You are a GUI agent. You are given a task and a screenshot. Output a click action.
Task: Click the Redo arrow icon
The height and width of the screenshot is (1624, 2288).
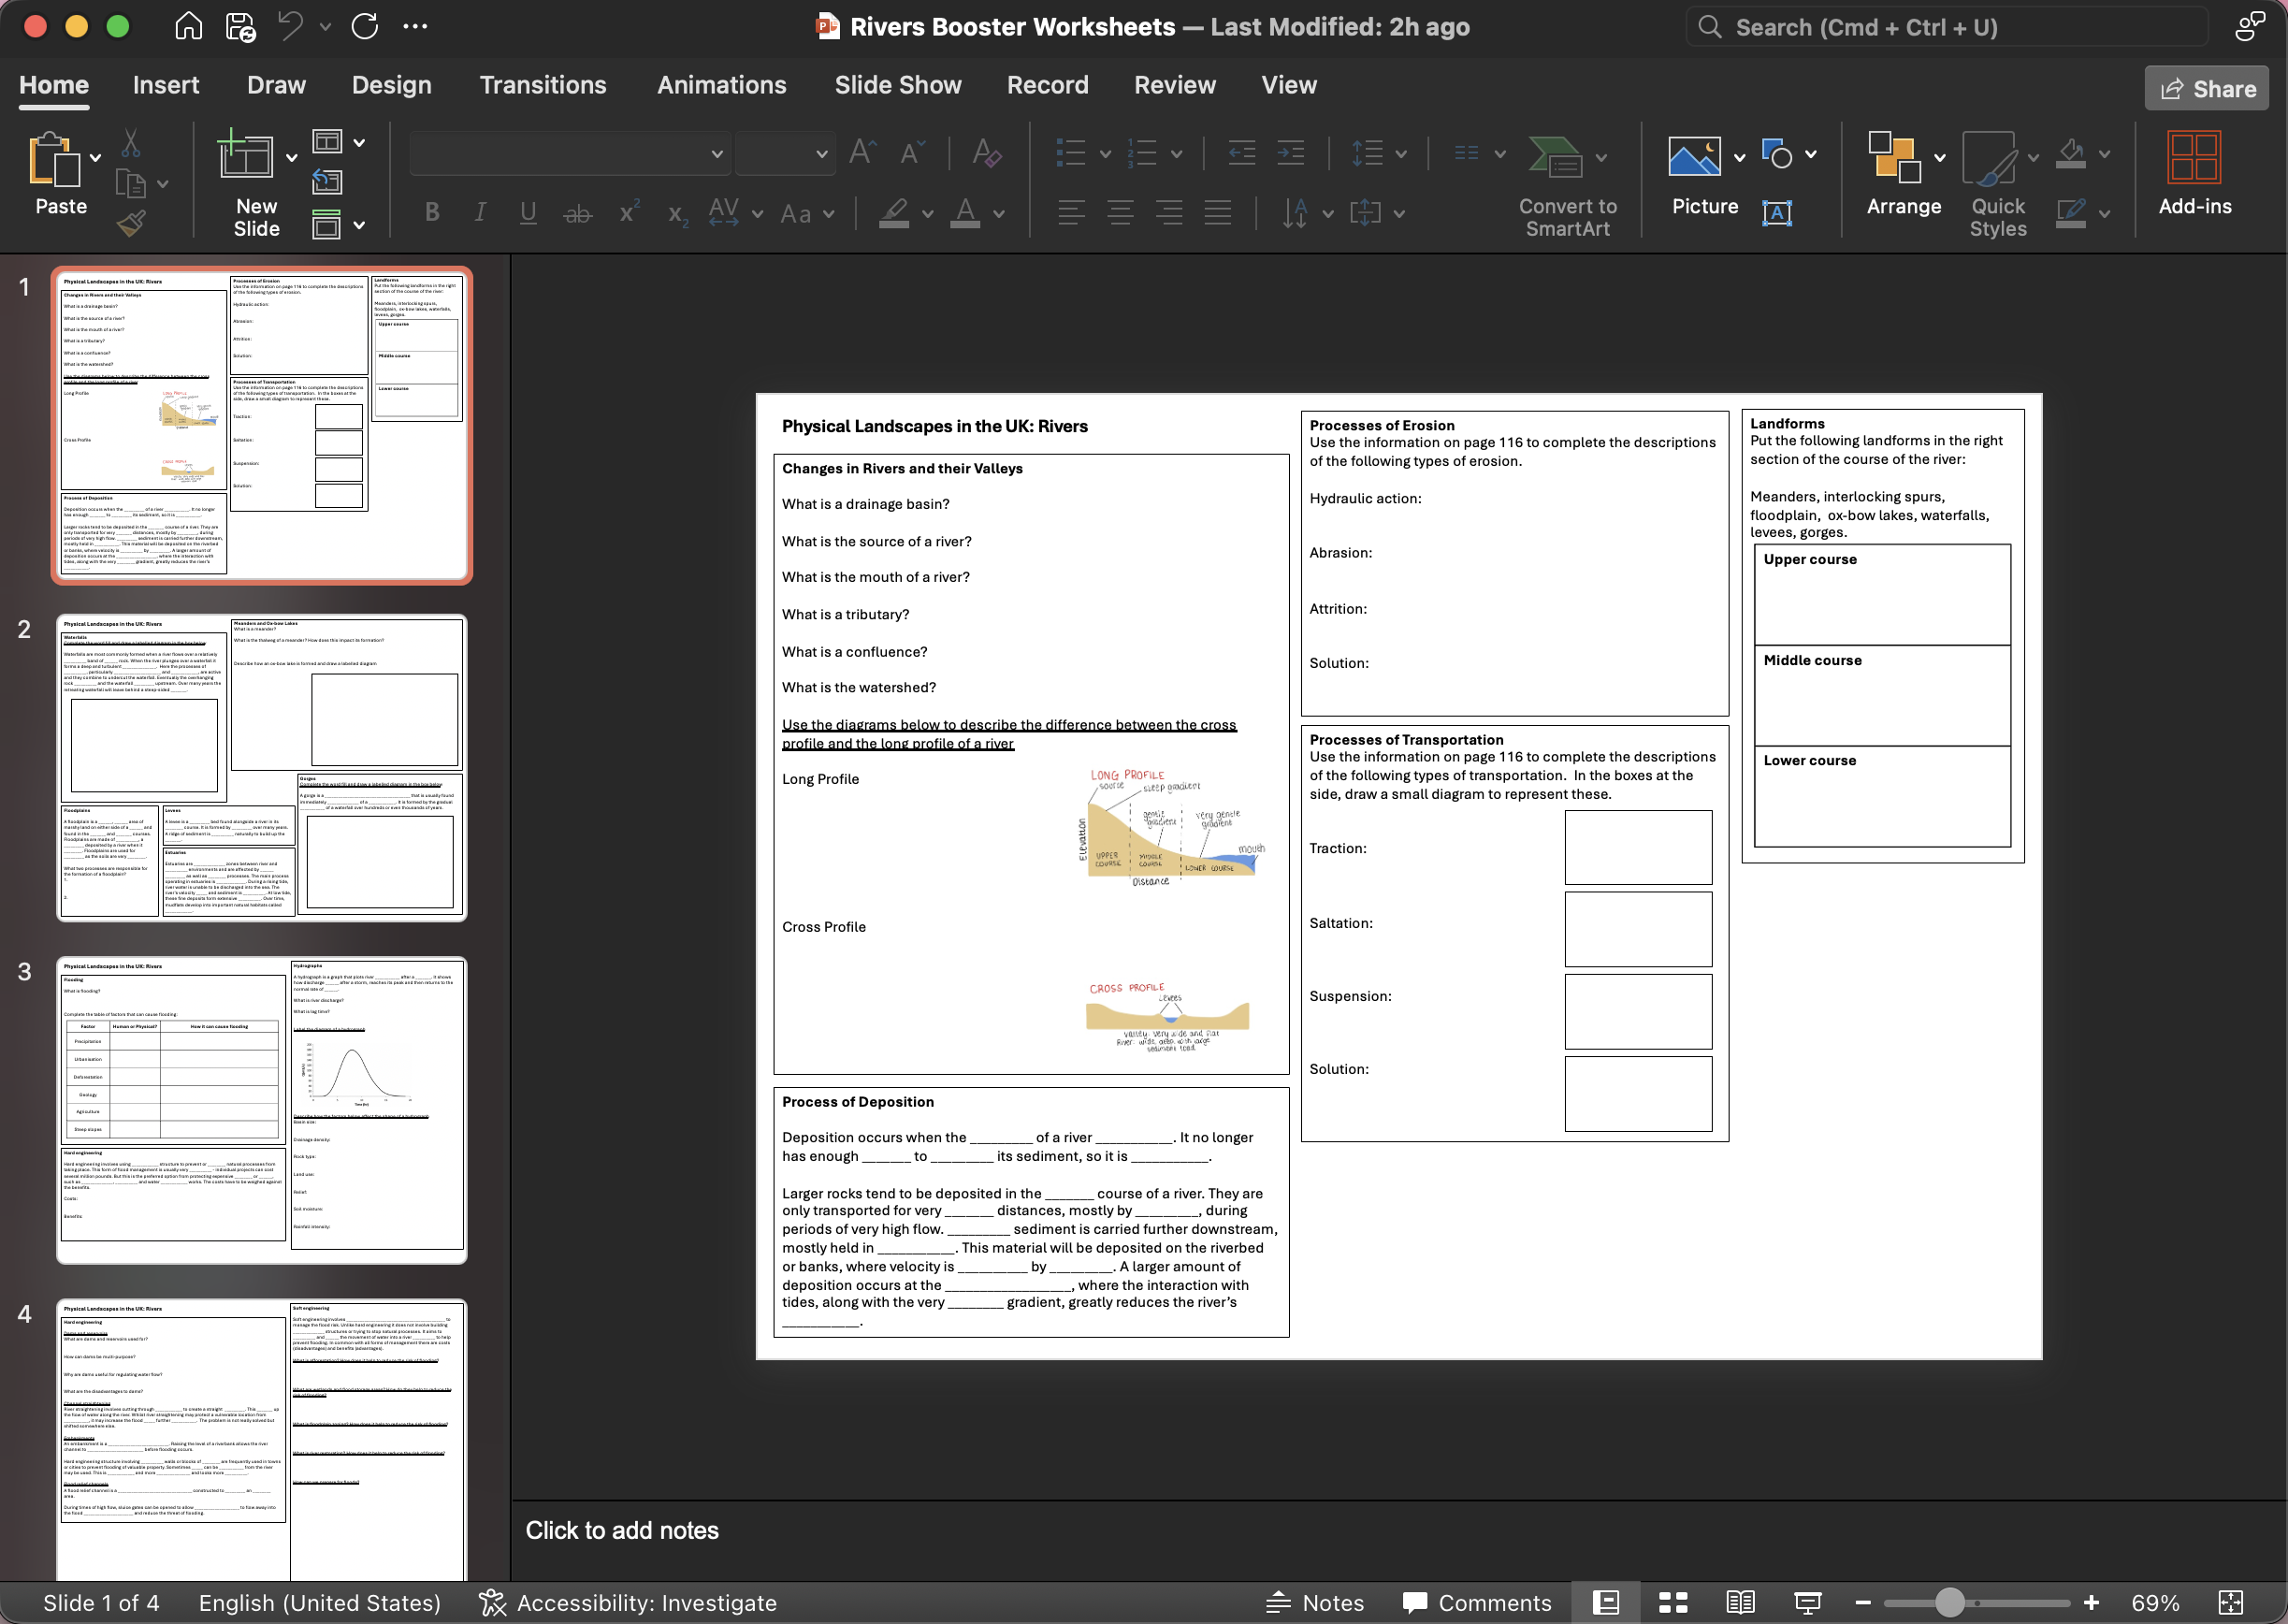pyautogui.click(x=364, y=26)
